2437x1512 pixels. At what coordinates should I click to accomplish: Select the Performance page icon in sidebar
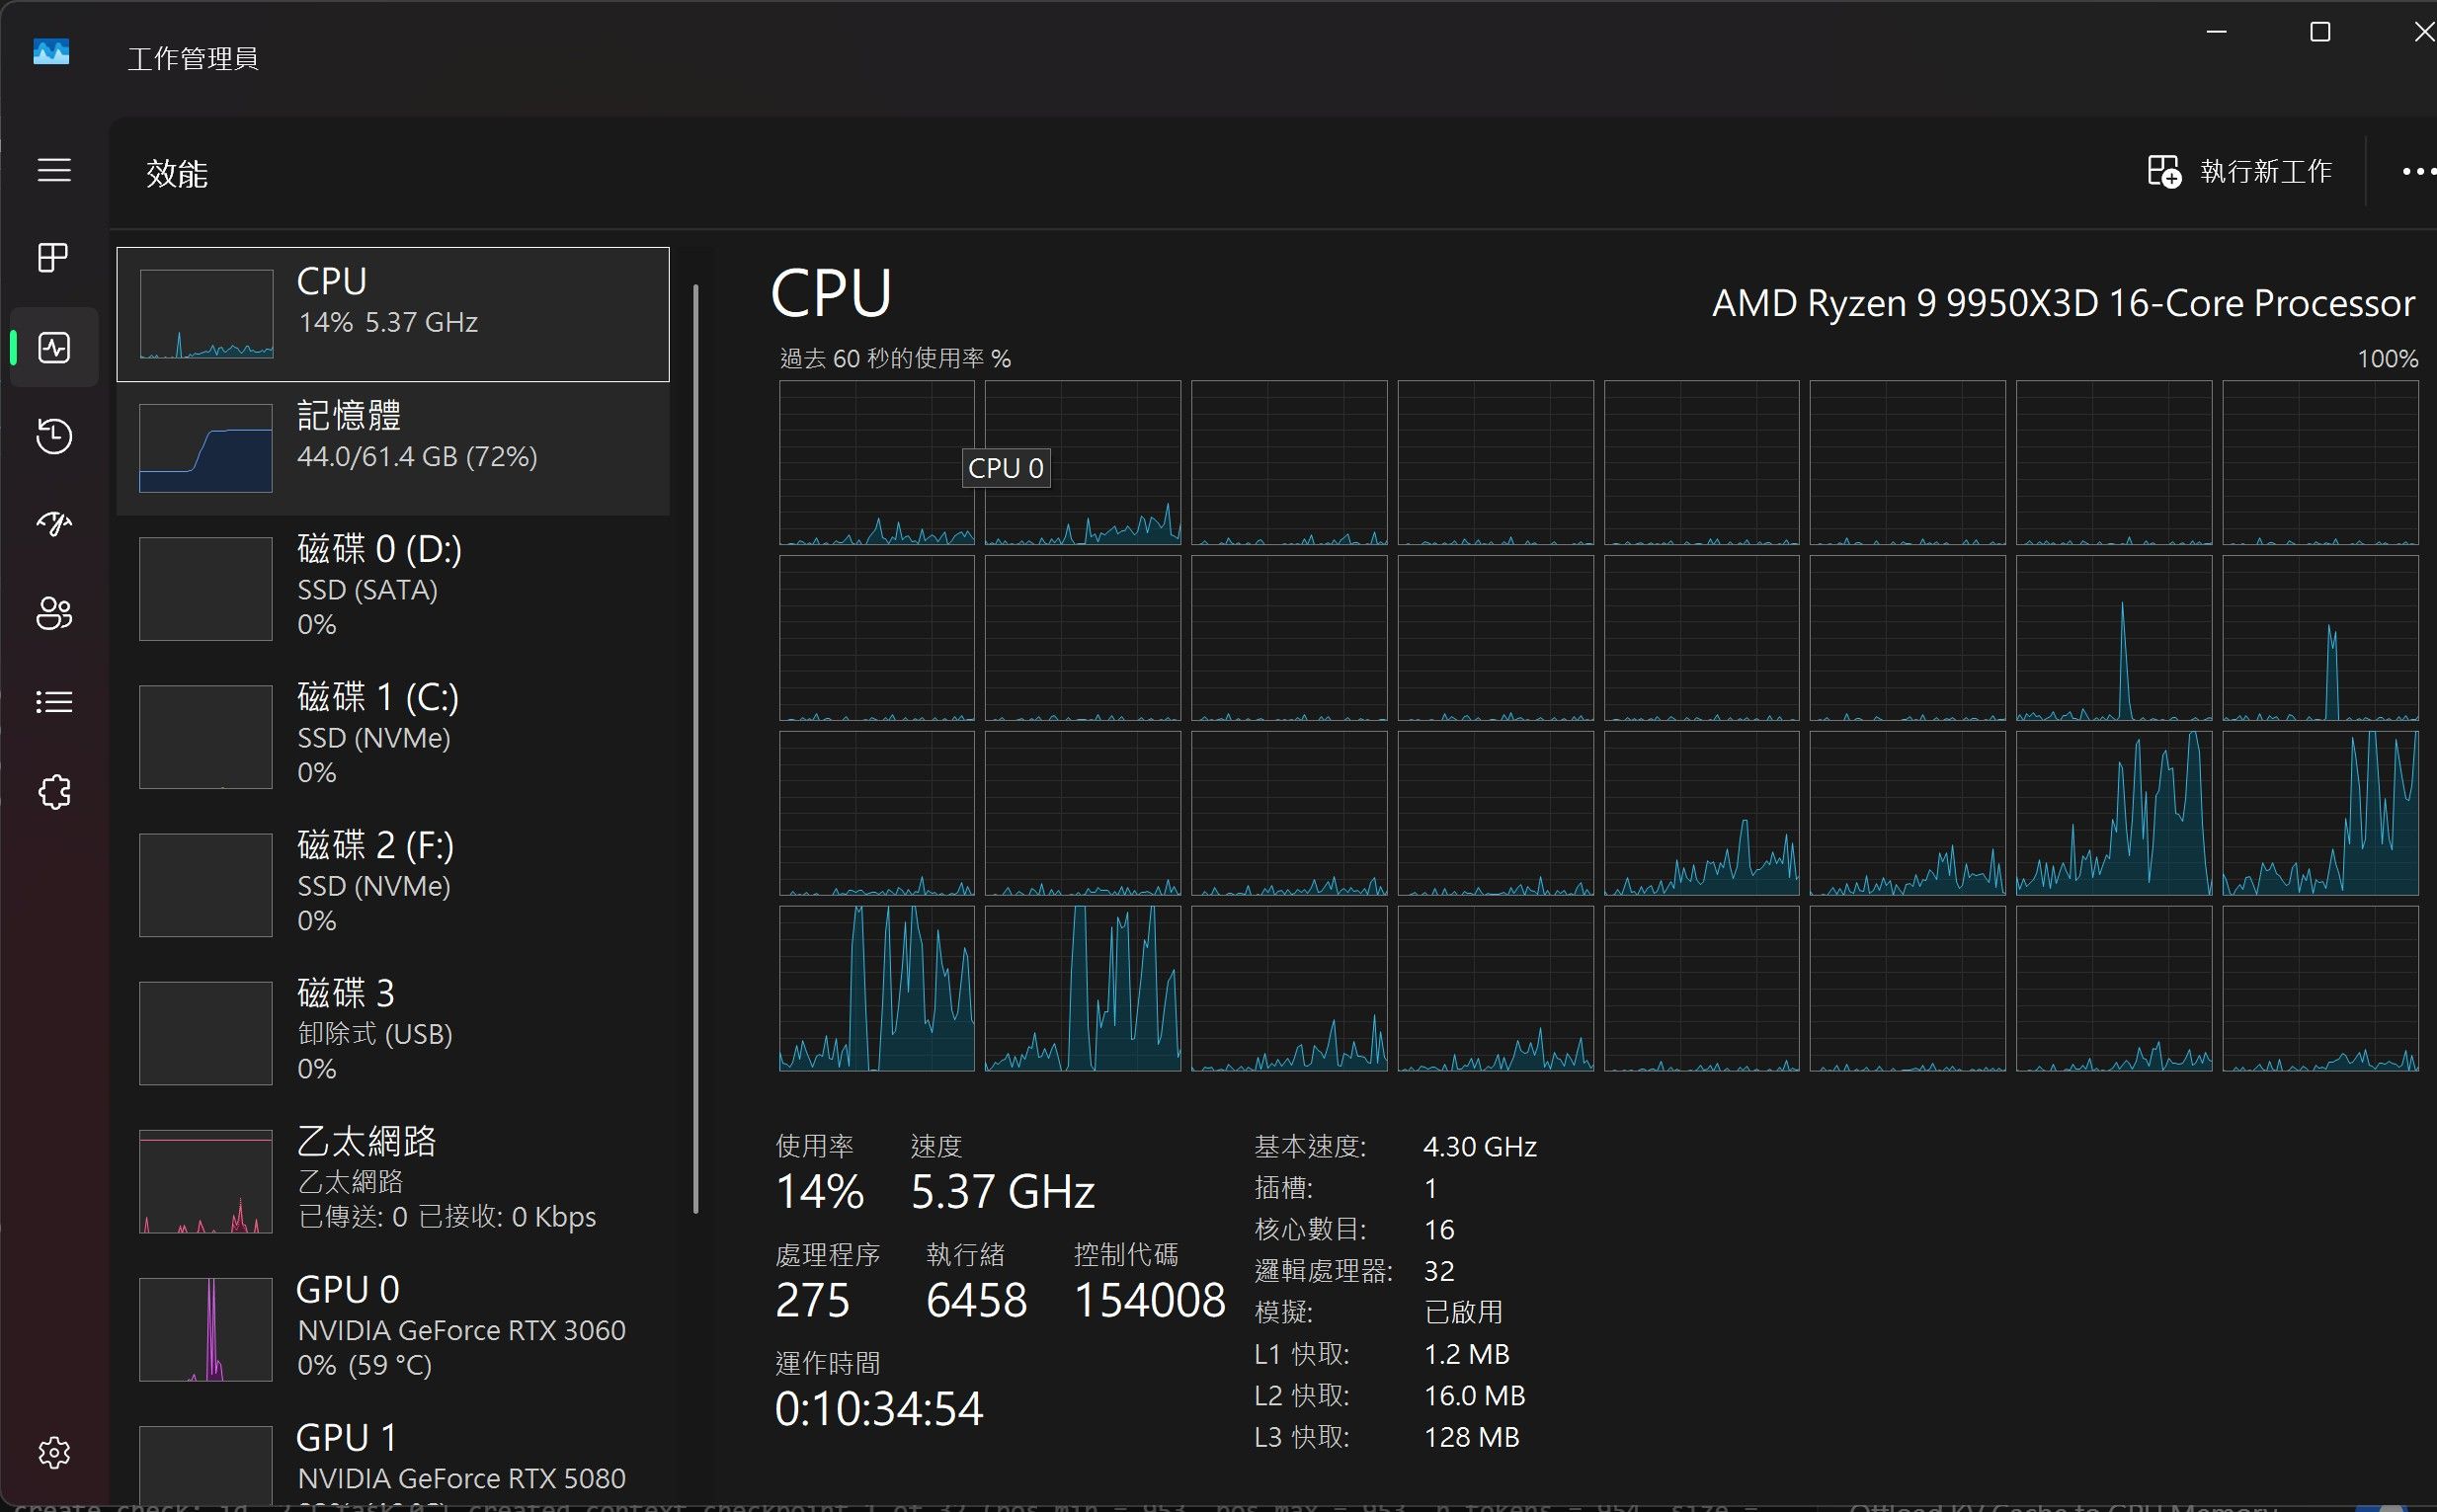tap(54, 347)
